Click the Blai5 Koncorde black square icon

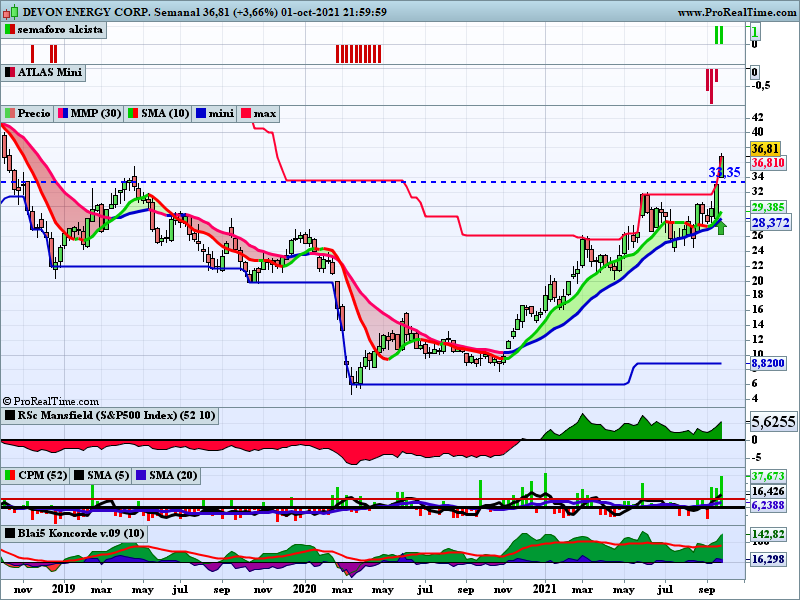tap(10, 534)
